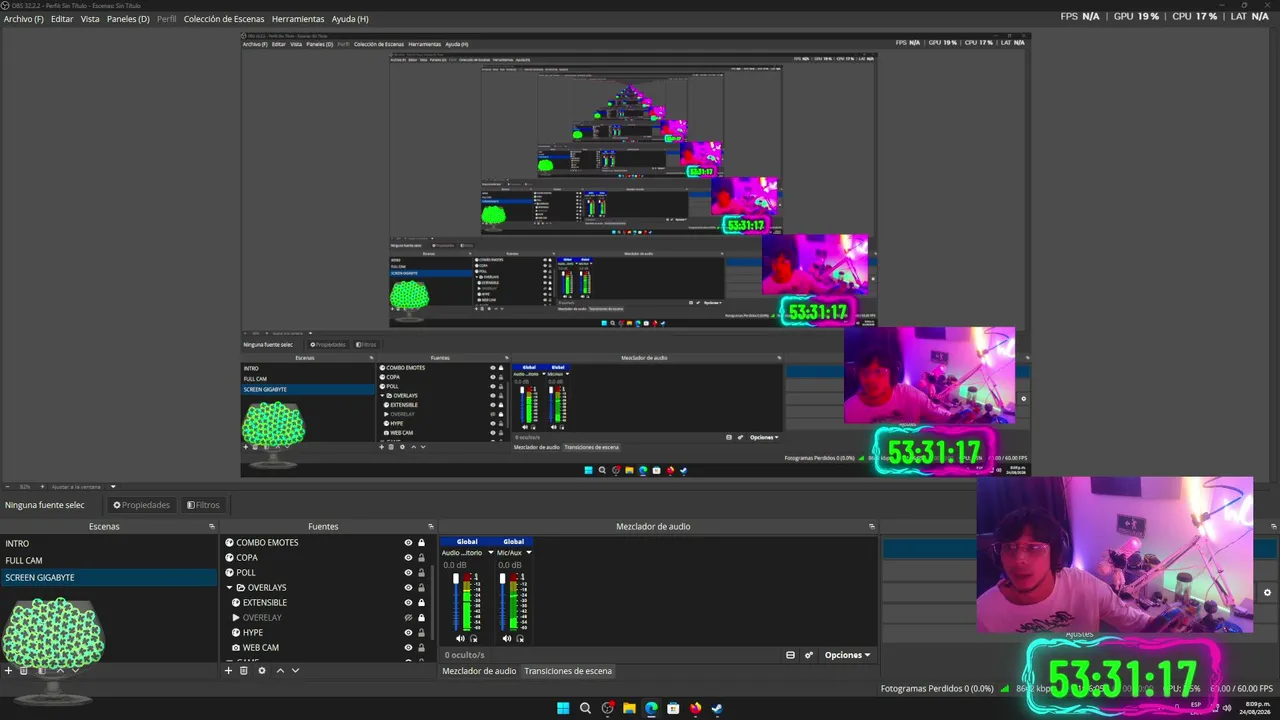1280x720 pixels.
Task: Select the EXTENSIBLE source
Action: coord(265,603)
